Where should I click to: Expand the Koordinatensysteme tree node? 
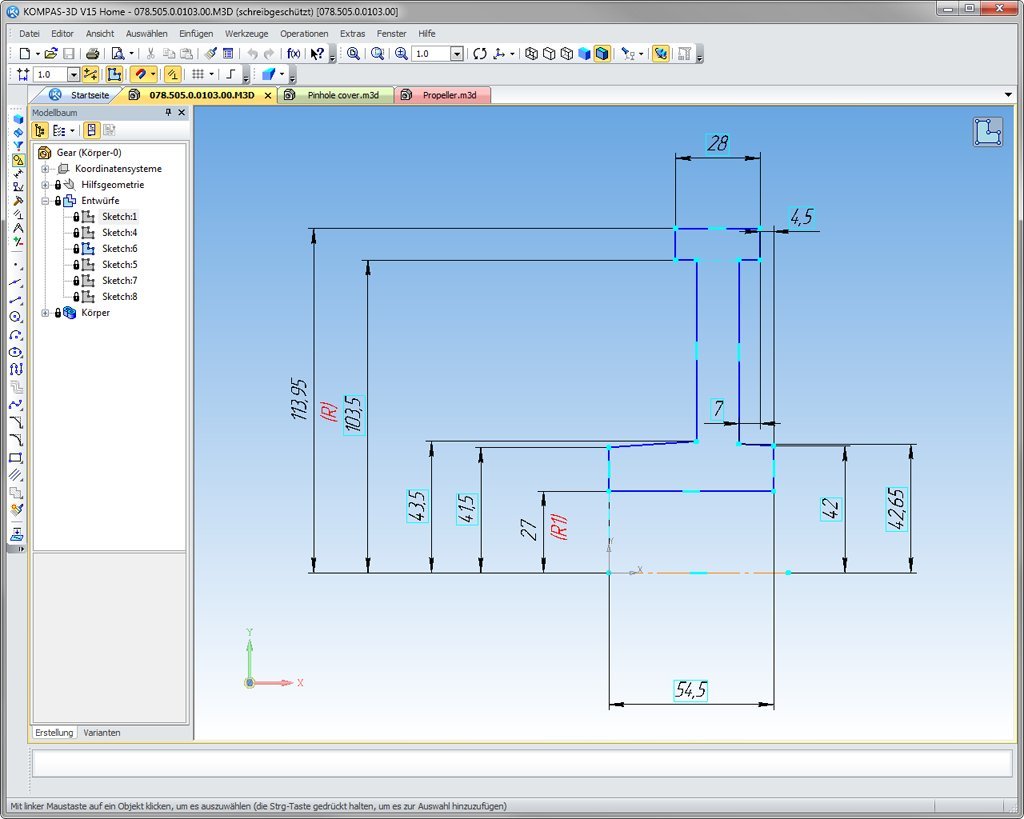click(45, 169)
